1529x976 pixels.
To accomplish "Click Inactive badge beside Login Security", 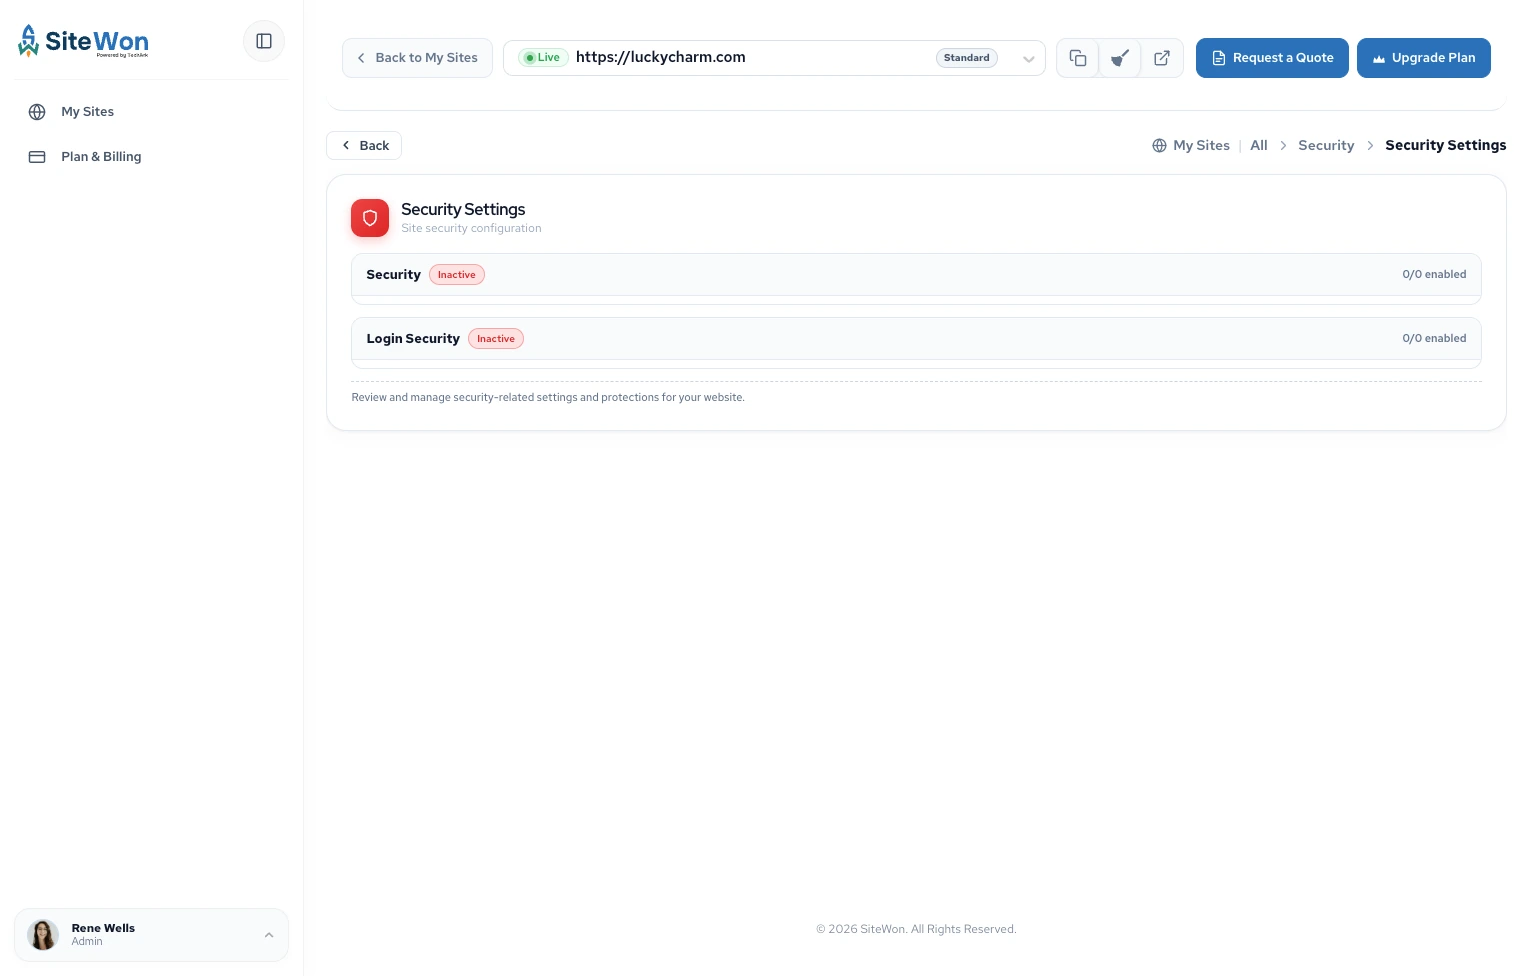I will coord(496,339).
